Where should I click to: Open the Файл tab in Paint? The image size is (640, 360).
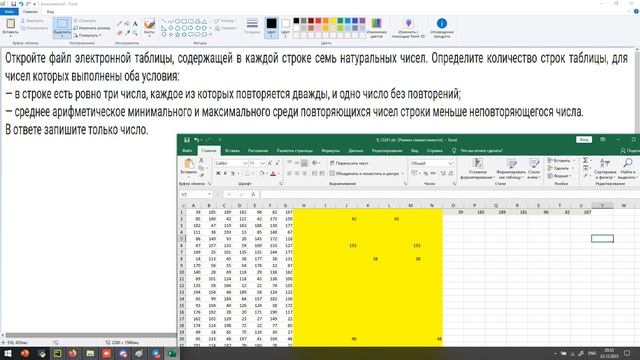coord(9,12)
